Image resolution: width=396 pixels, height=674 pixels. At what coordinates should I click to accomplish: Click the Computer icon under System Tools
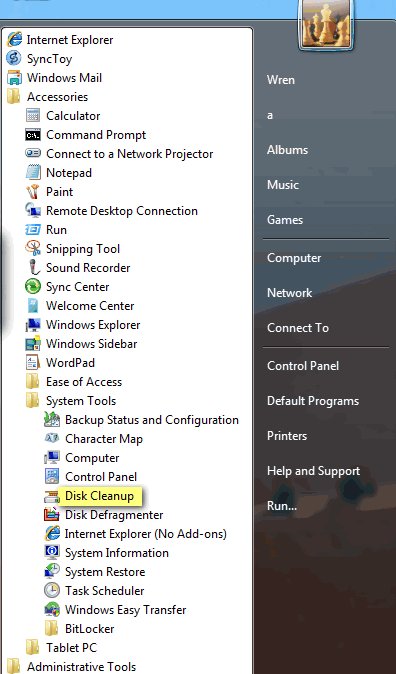[x=52, y=457]
